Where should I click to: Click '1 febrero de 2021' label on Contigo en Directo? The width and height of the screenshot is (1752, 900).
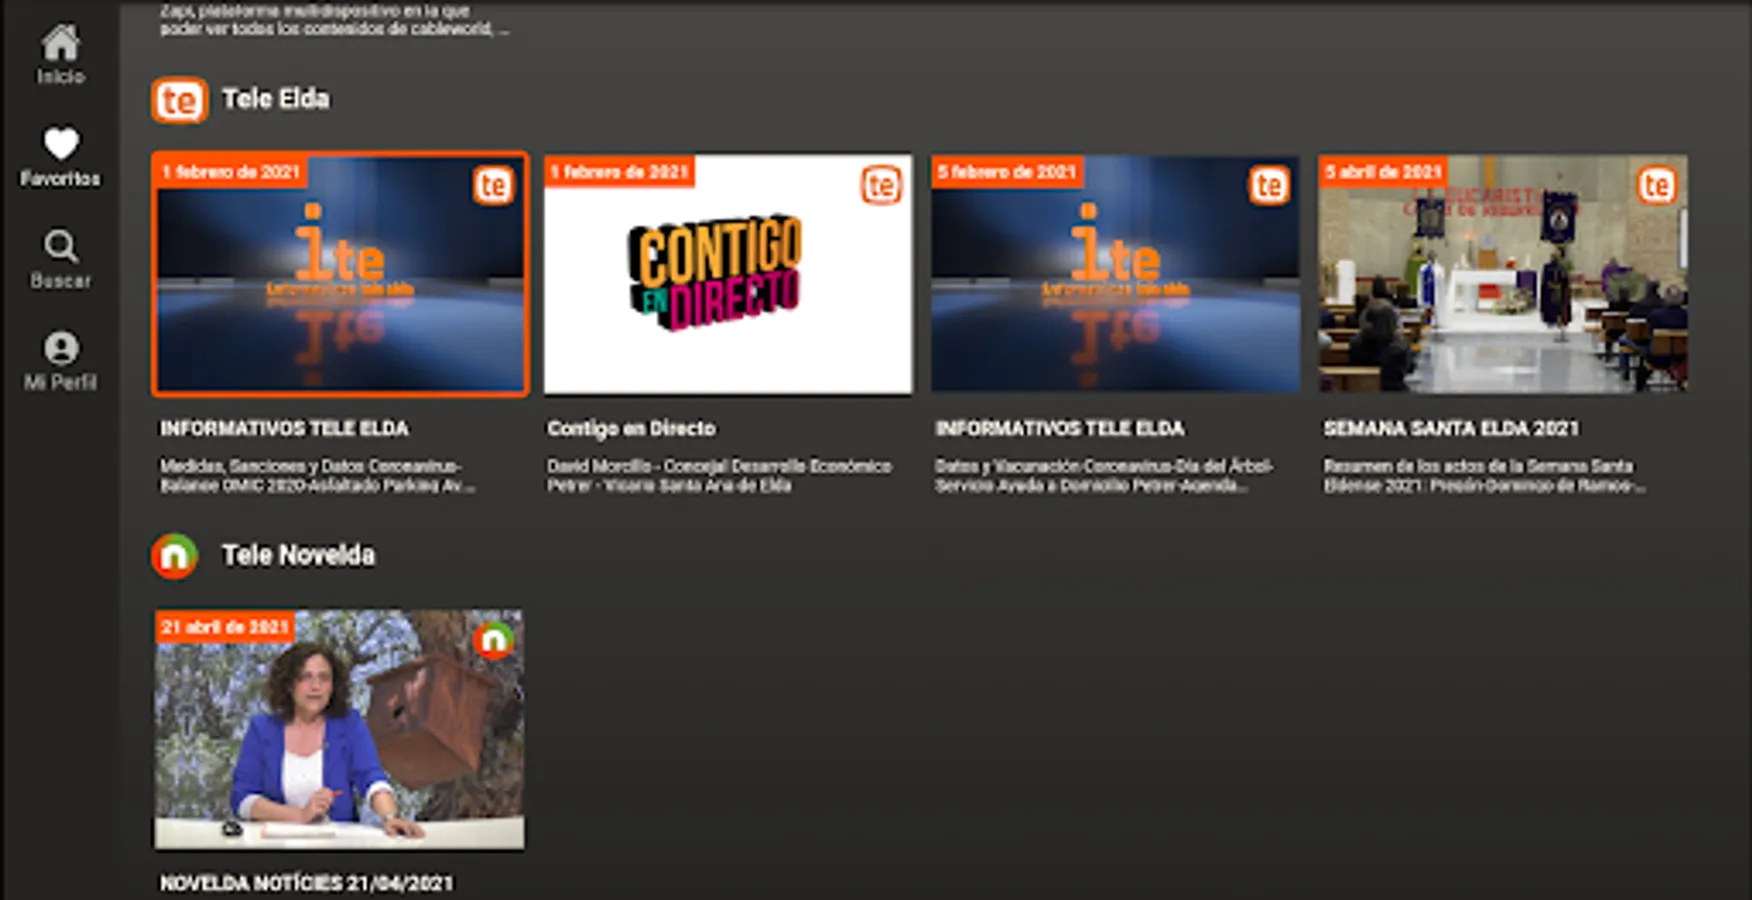click(x=620, y=172)
